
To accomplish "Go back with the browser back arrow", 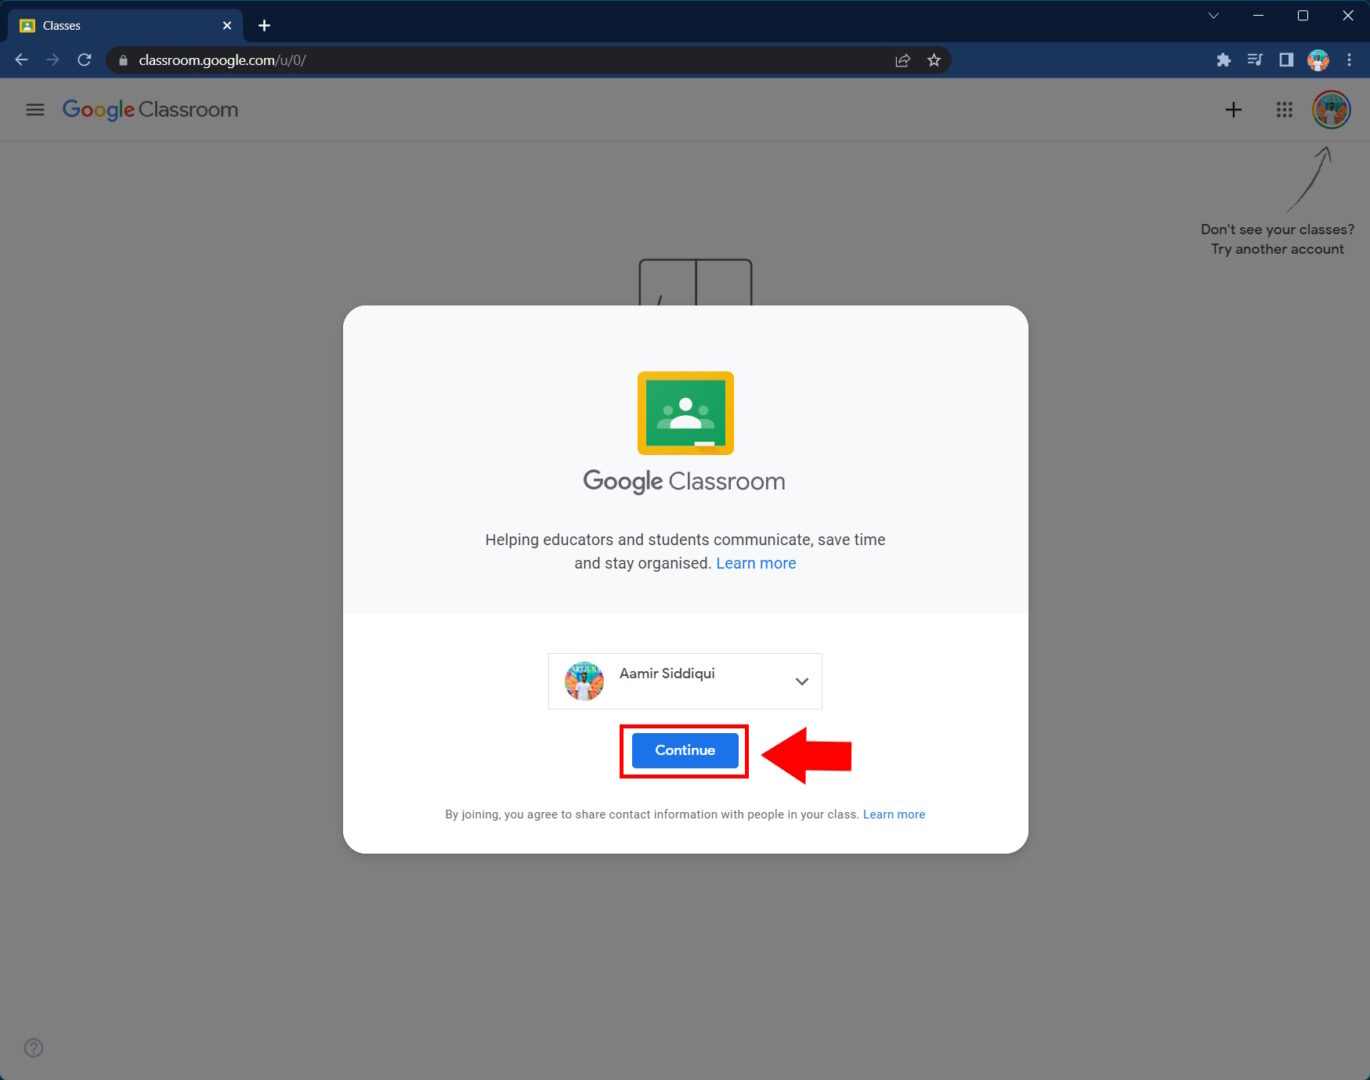I will coord(21,60).
